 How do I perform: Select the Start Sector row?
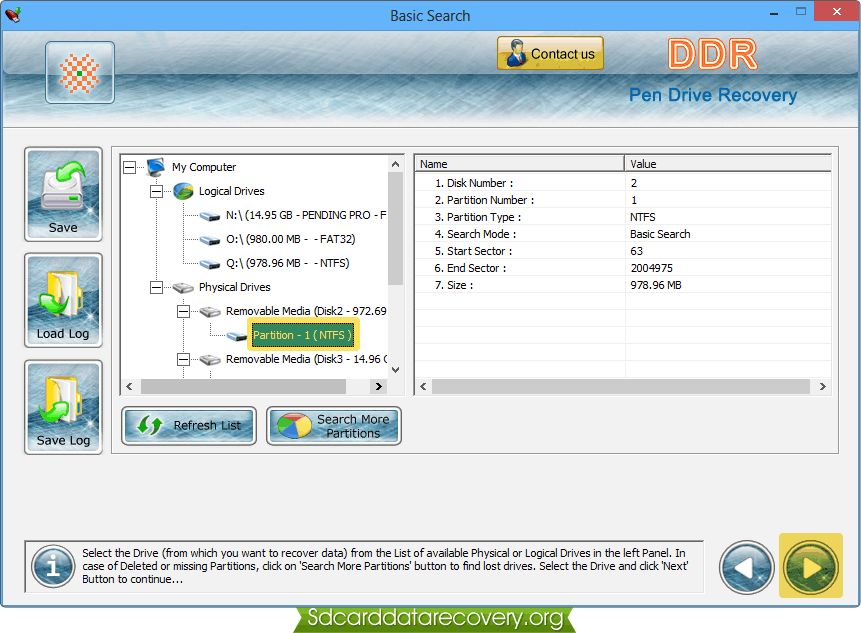point(623,251)
